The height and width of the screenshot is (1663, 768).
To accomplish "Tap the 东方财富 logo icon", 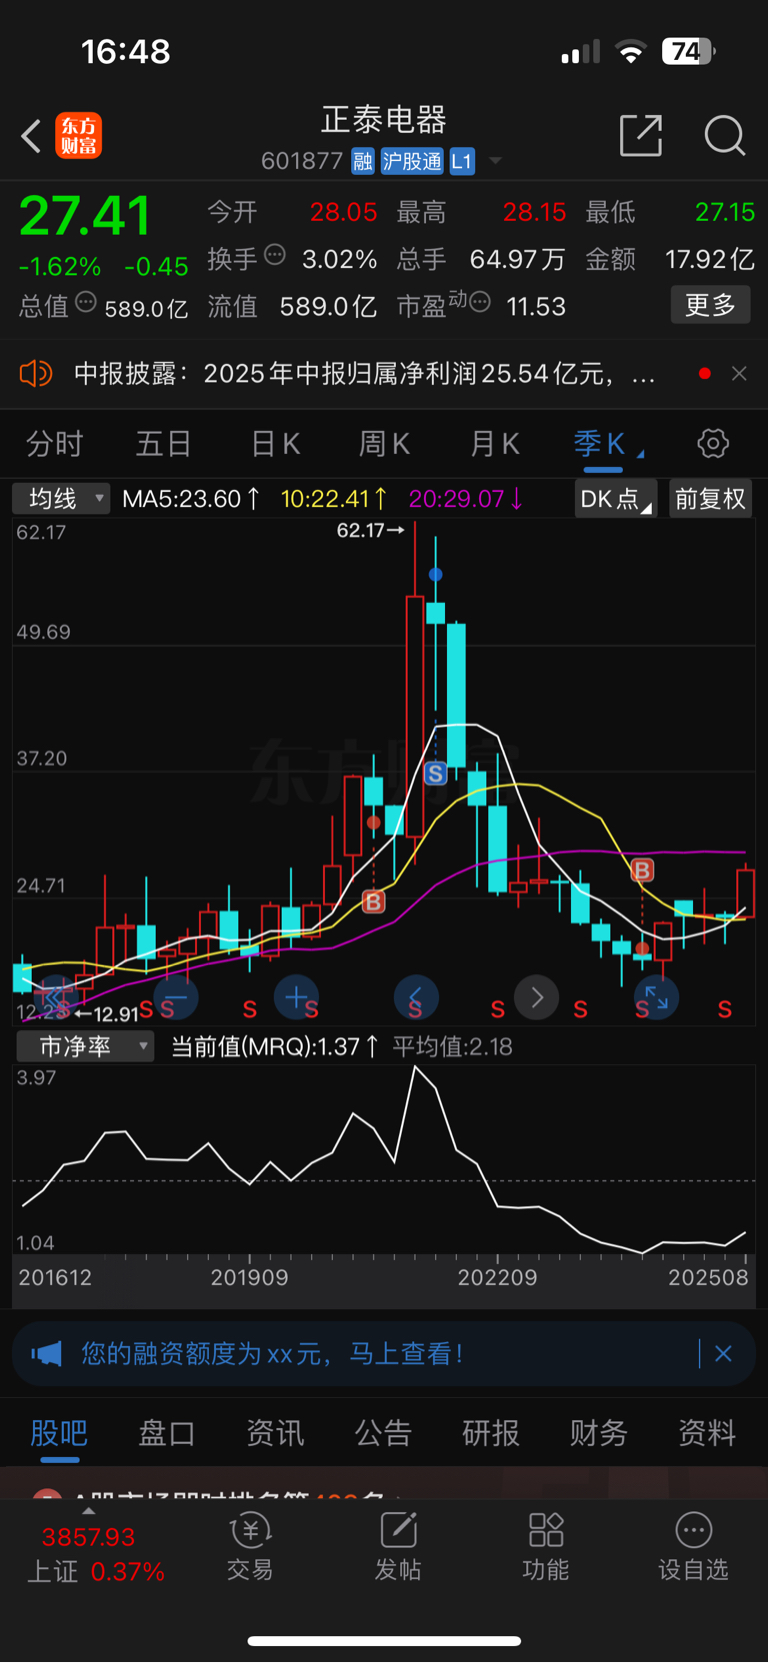I will [x=78, y=136].
